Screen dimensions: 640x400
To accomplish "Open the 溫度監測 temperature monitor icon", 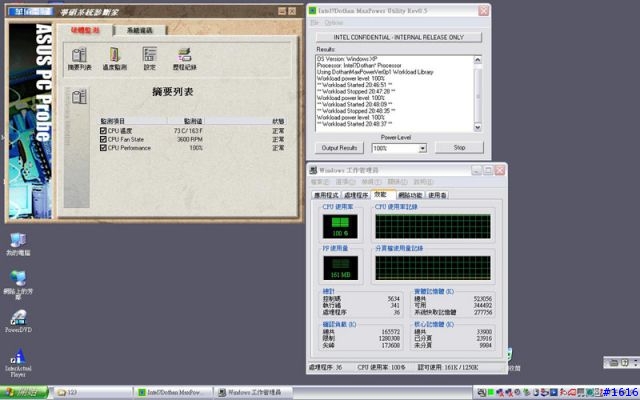I will pos(114,59).
